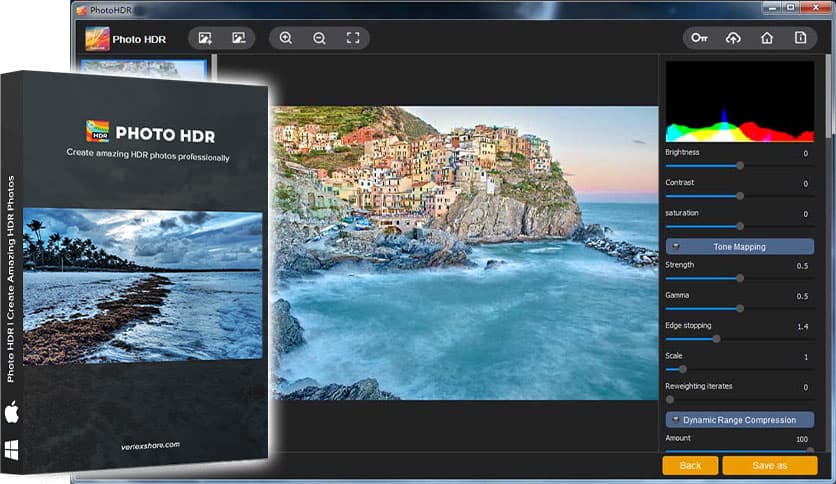Collapse the Tone Mapping section
Viewport: 836px width, 484px height.
(739, 247)
